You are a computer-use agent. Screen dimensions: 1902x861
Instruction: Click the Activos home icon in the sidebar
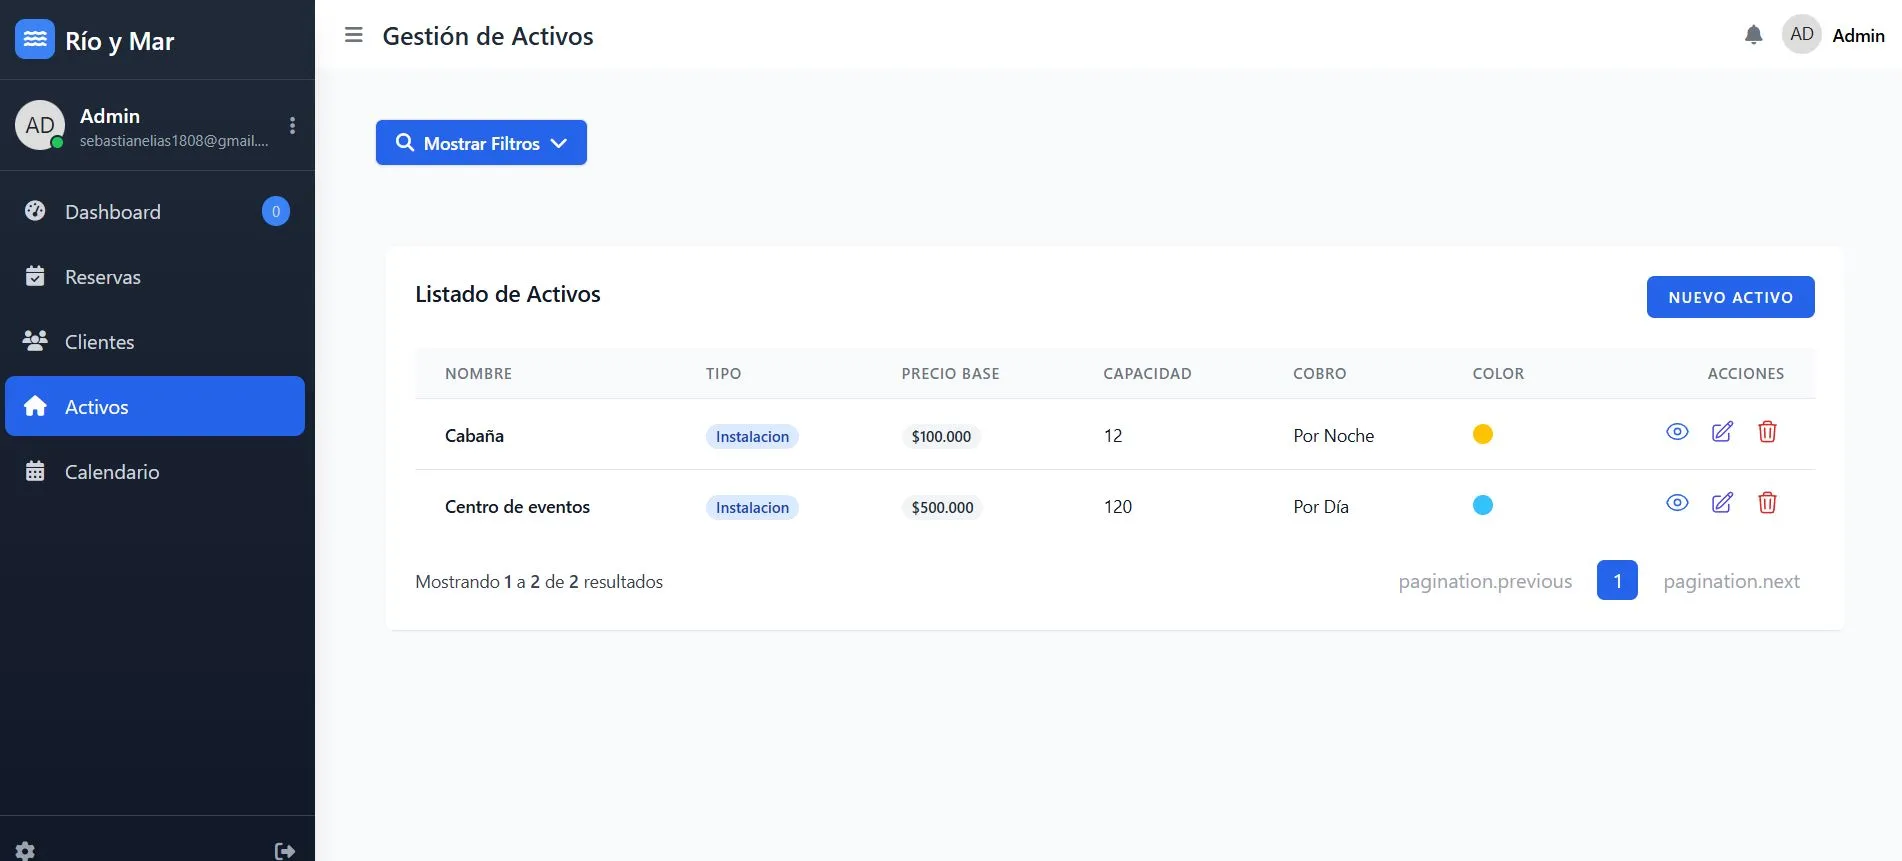35,406
